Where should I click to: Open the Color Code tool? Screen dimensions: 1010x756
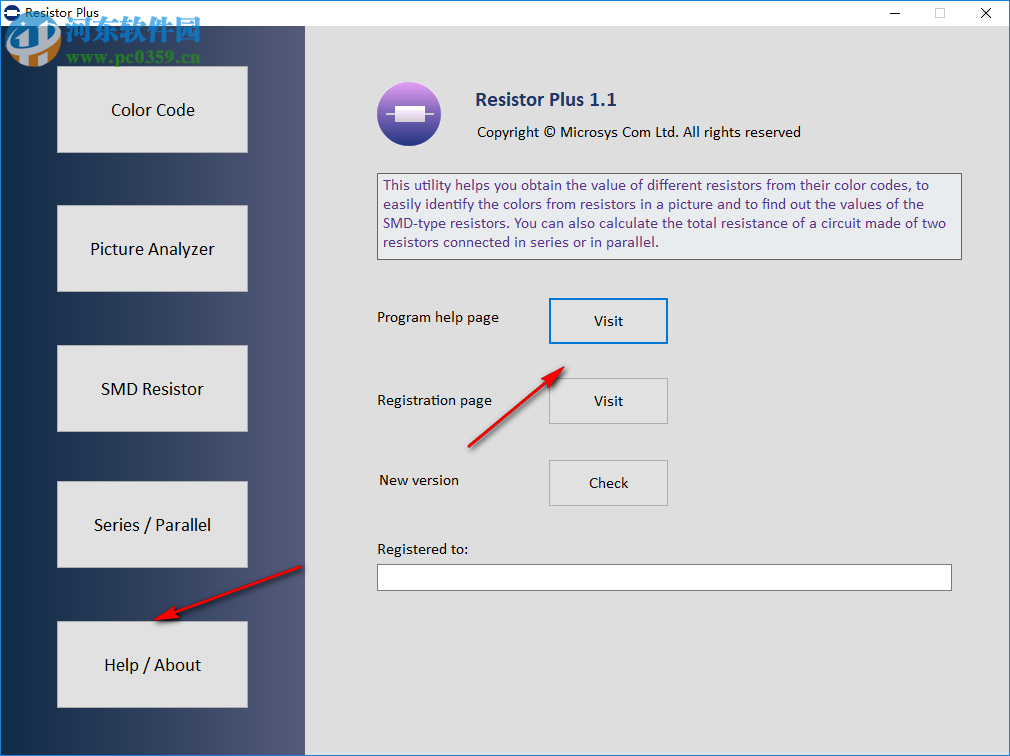click(152, 109)
